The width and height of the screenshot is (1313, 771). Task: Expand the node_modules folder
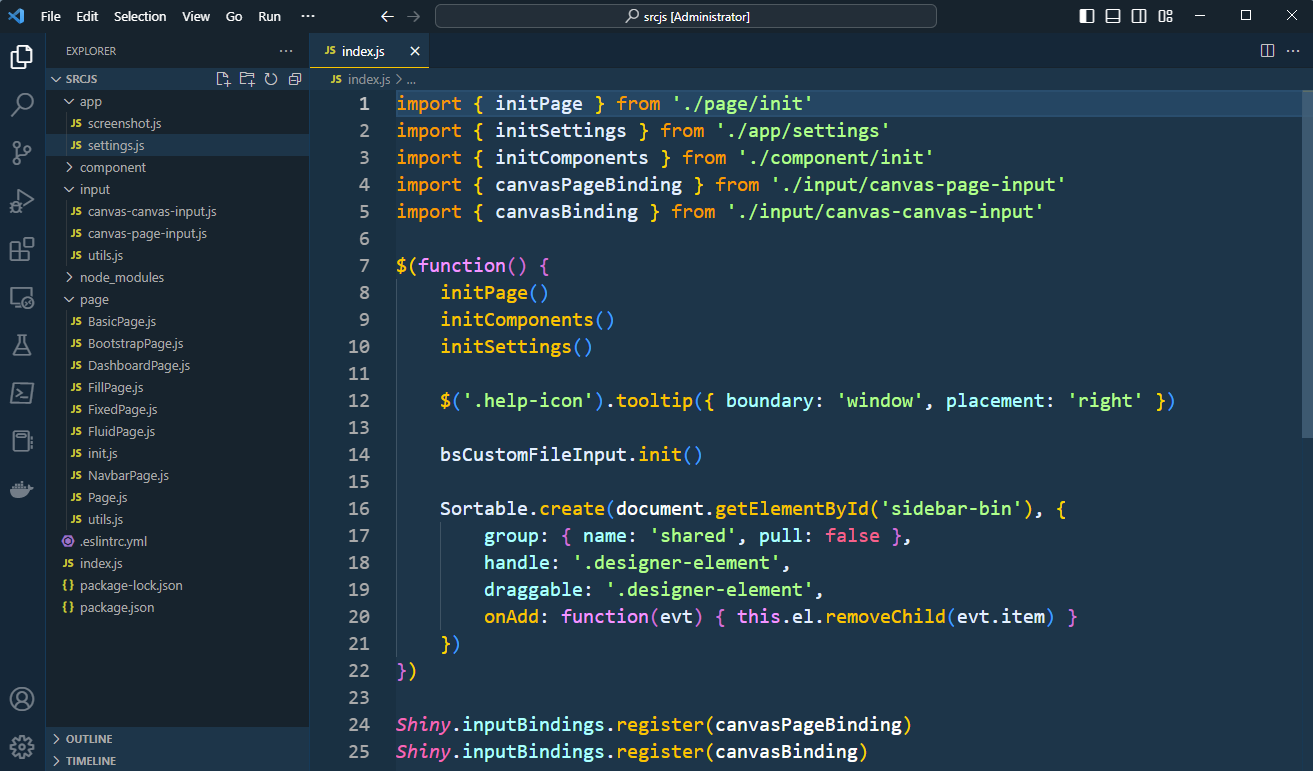[x=121, y=277]
